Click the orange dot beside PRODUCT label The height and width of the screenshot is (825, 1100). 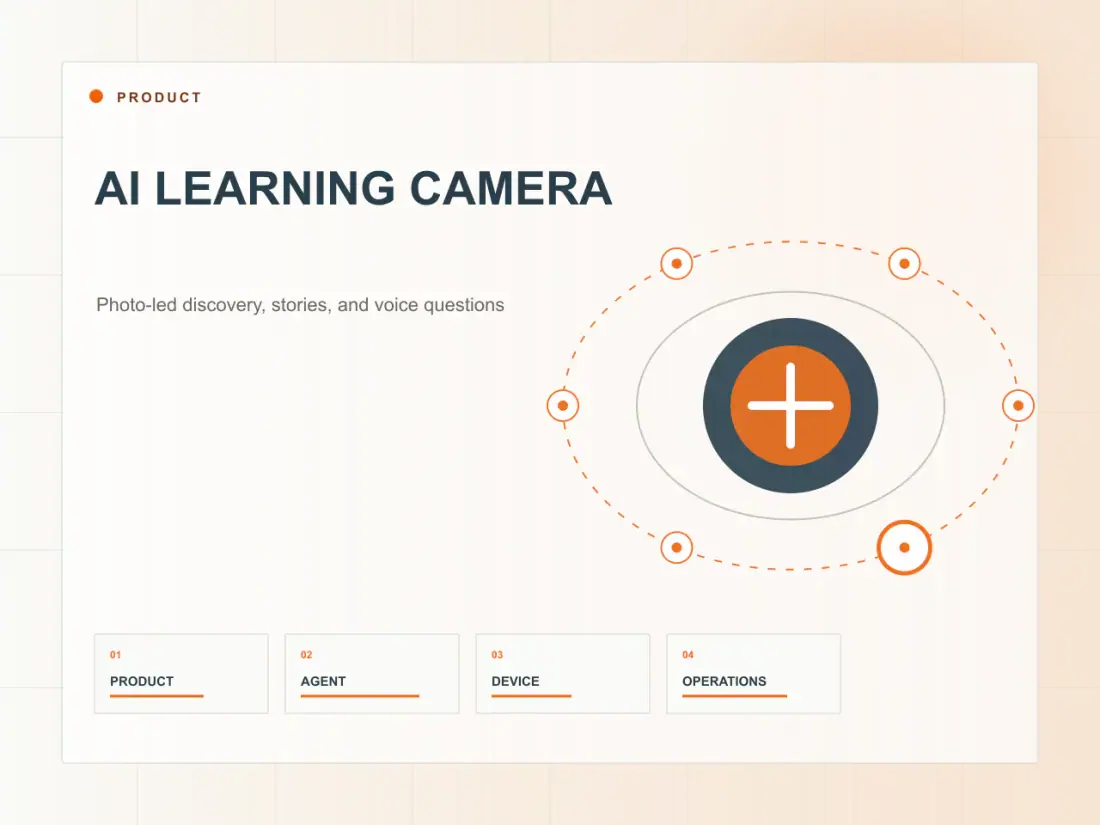(96, 96)
